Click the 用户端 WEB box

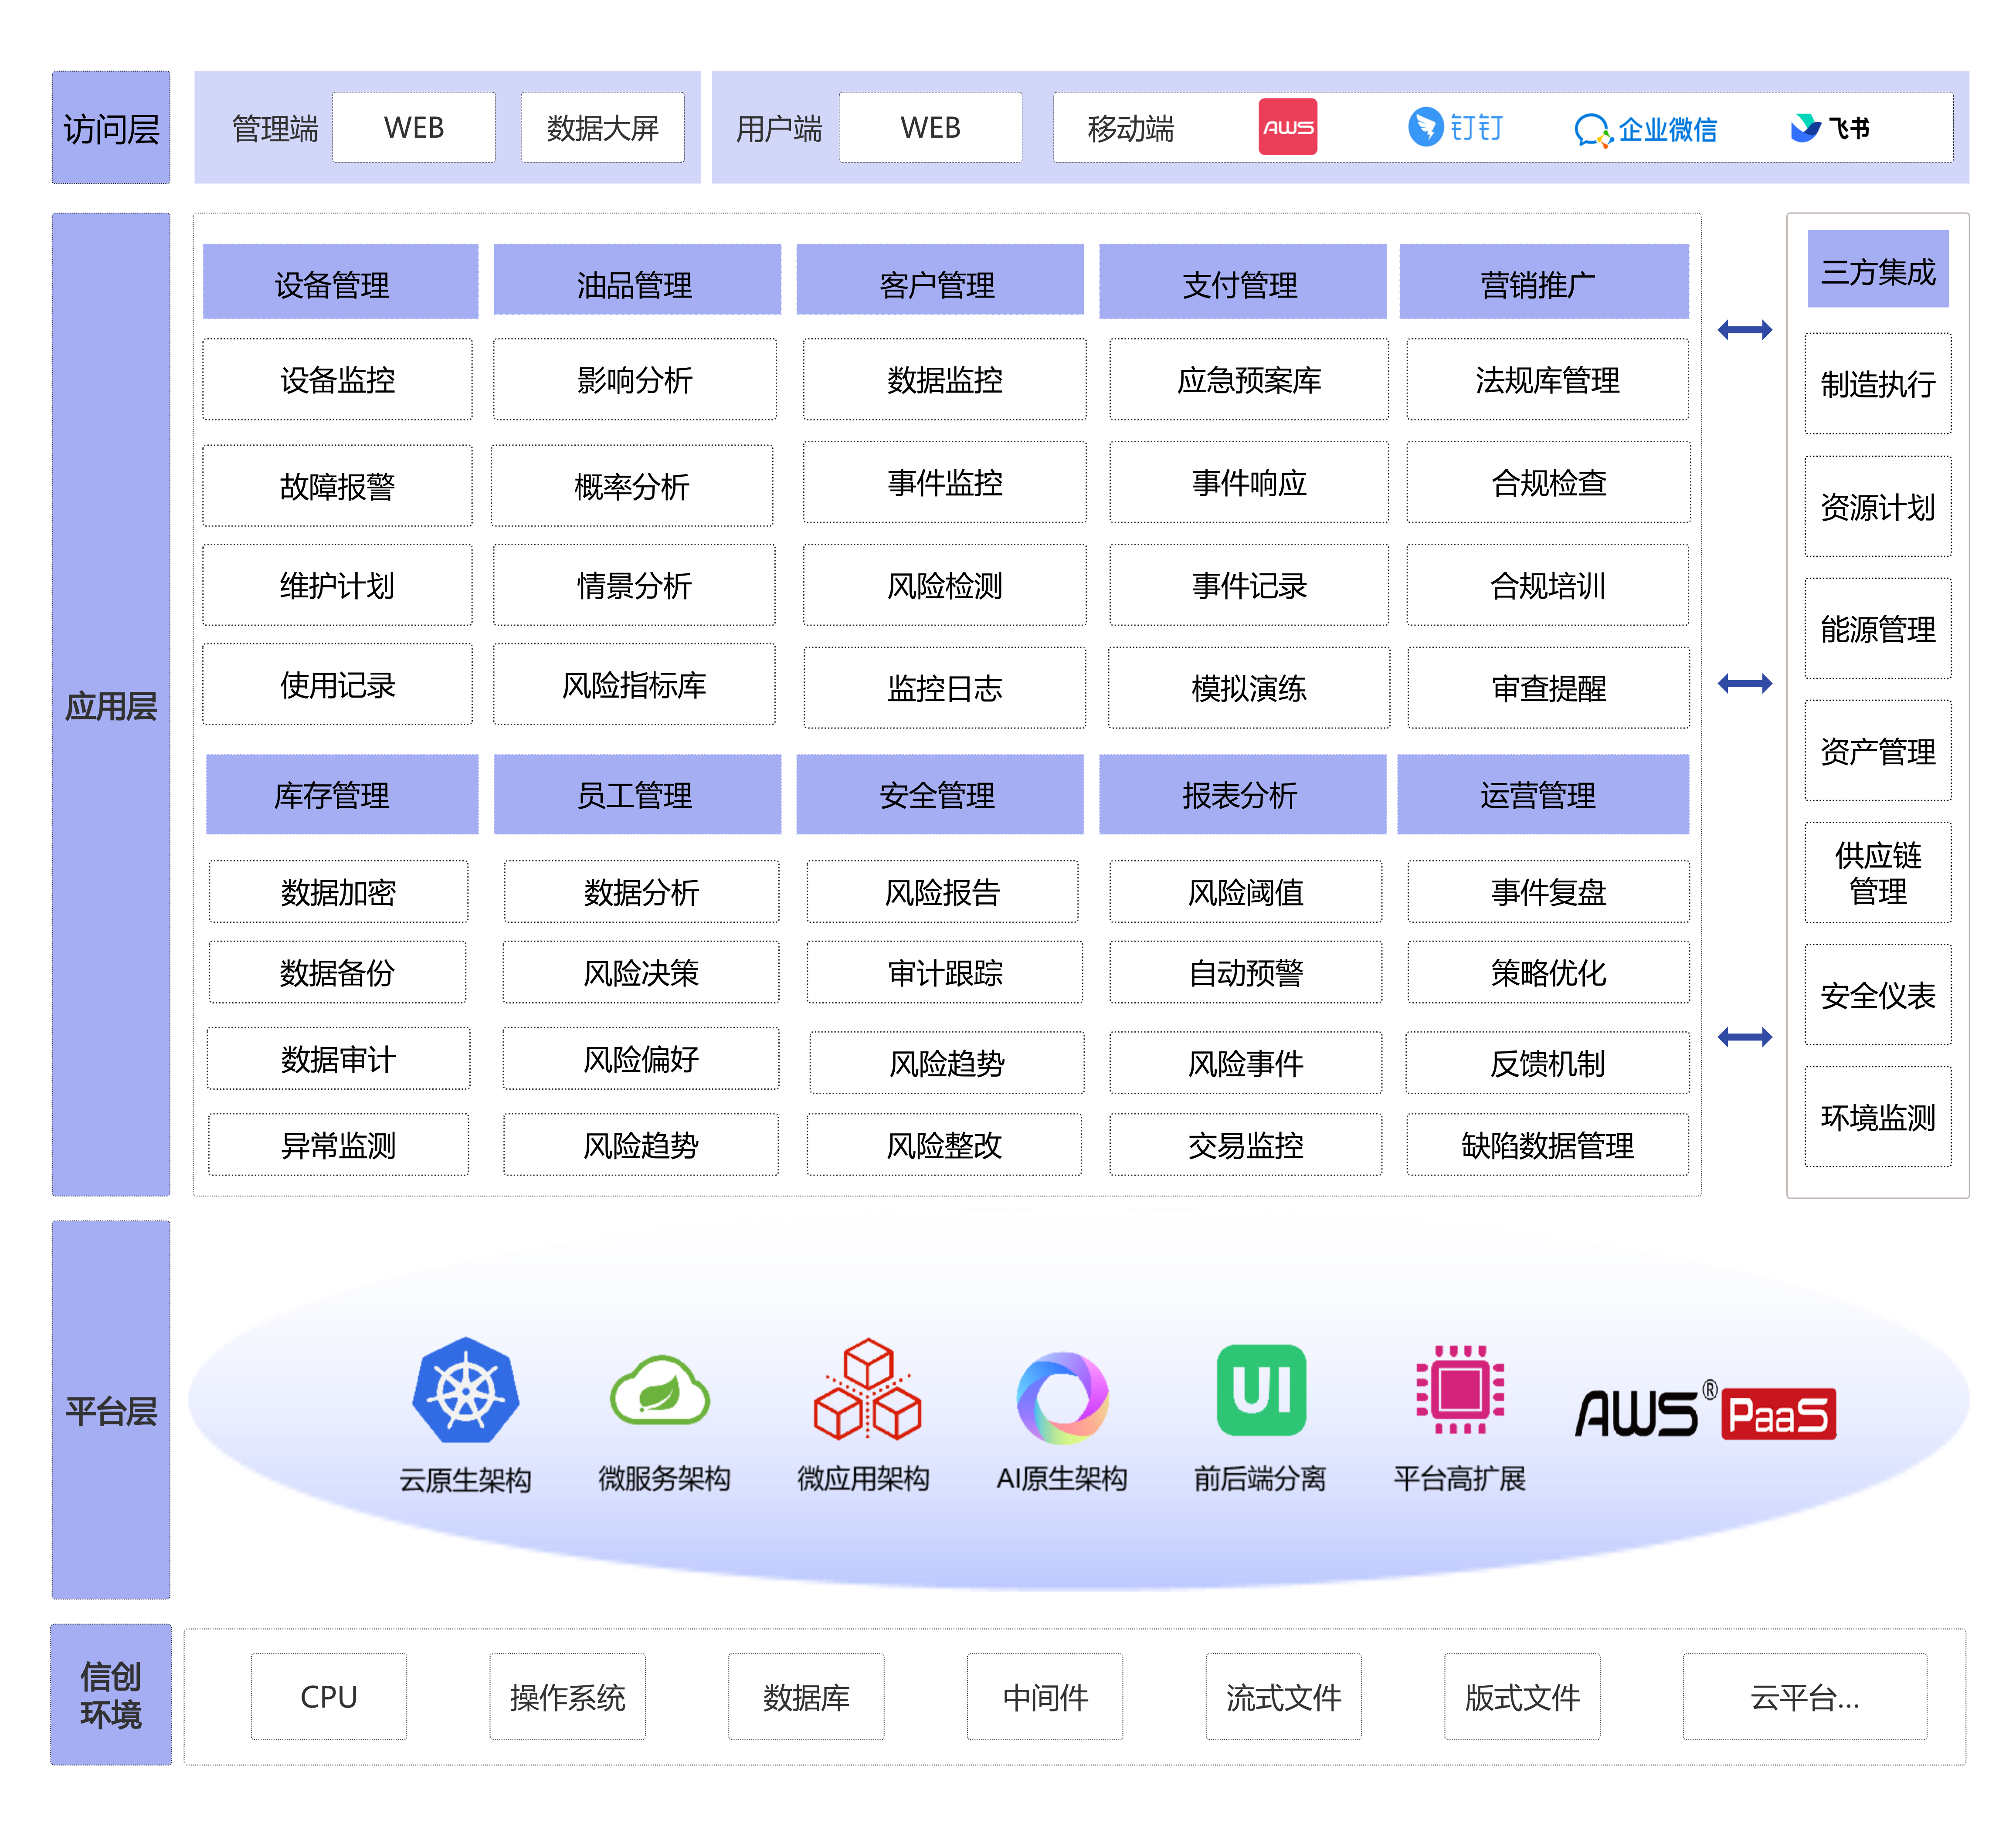(x=931, y=127)
